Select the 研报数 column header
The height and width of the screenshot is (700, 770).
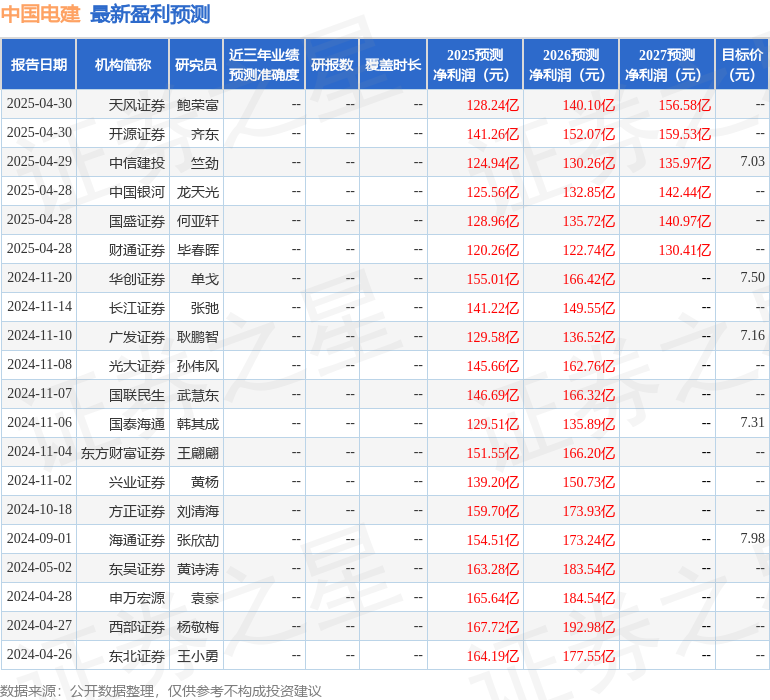pyautogui.click(x=332, y=64)
